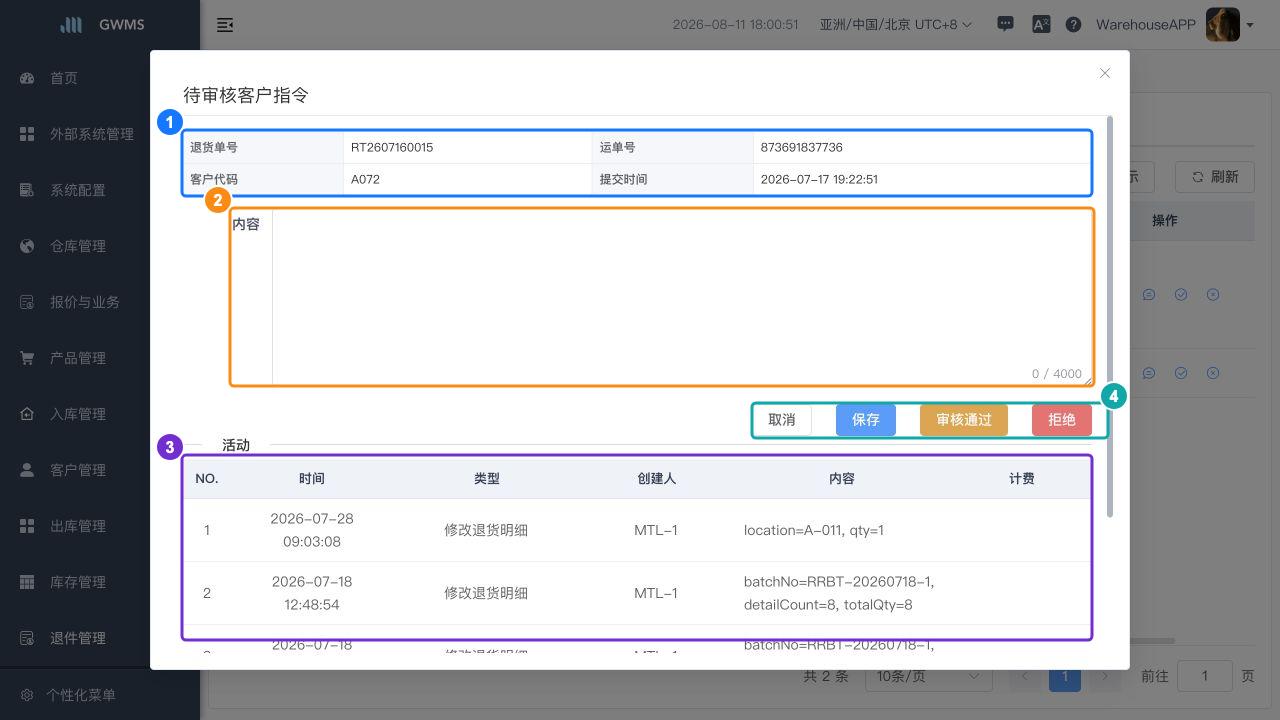
Task: Click approve check icon in first background row
Action: (x=1181, y=294)
